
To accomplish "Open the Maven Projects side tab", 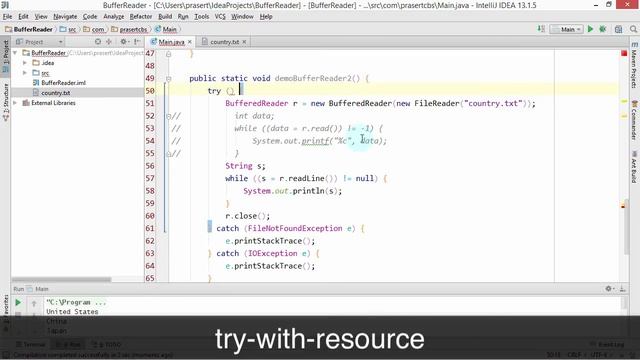I will (634, 66).
